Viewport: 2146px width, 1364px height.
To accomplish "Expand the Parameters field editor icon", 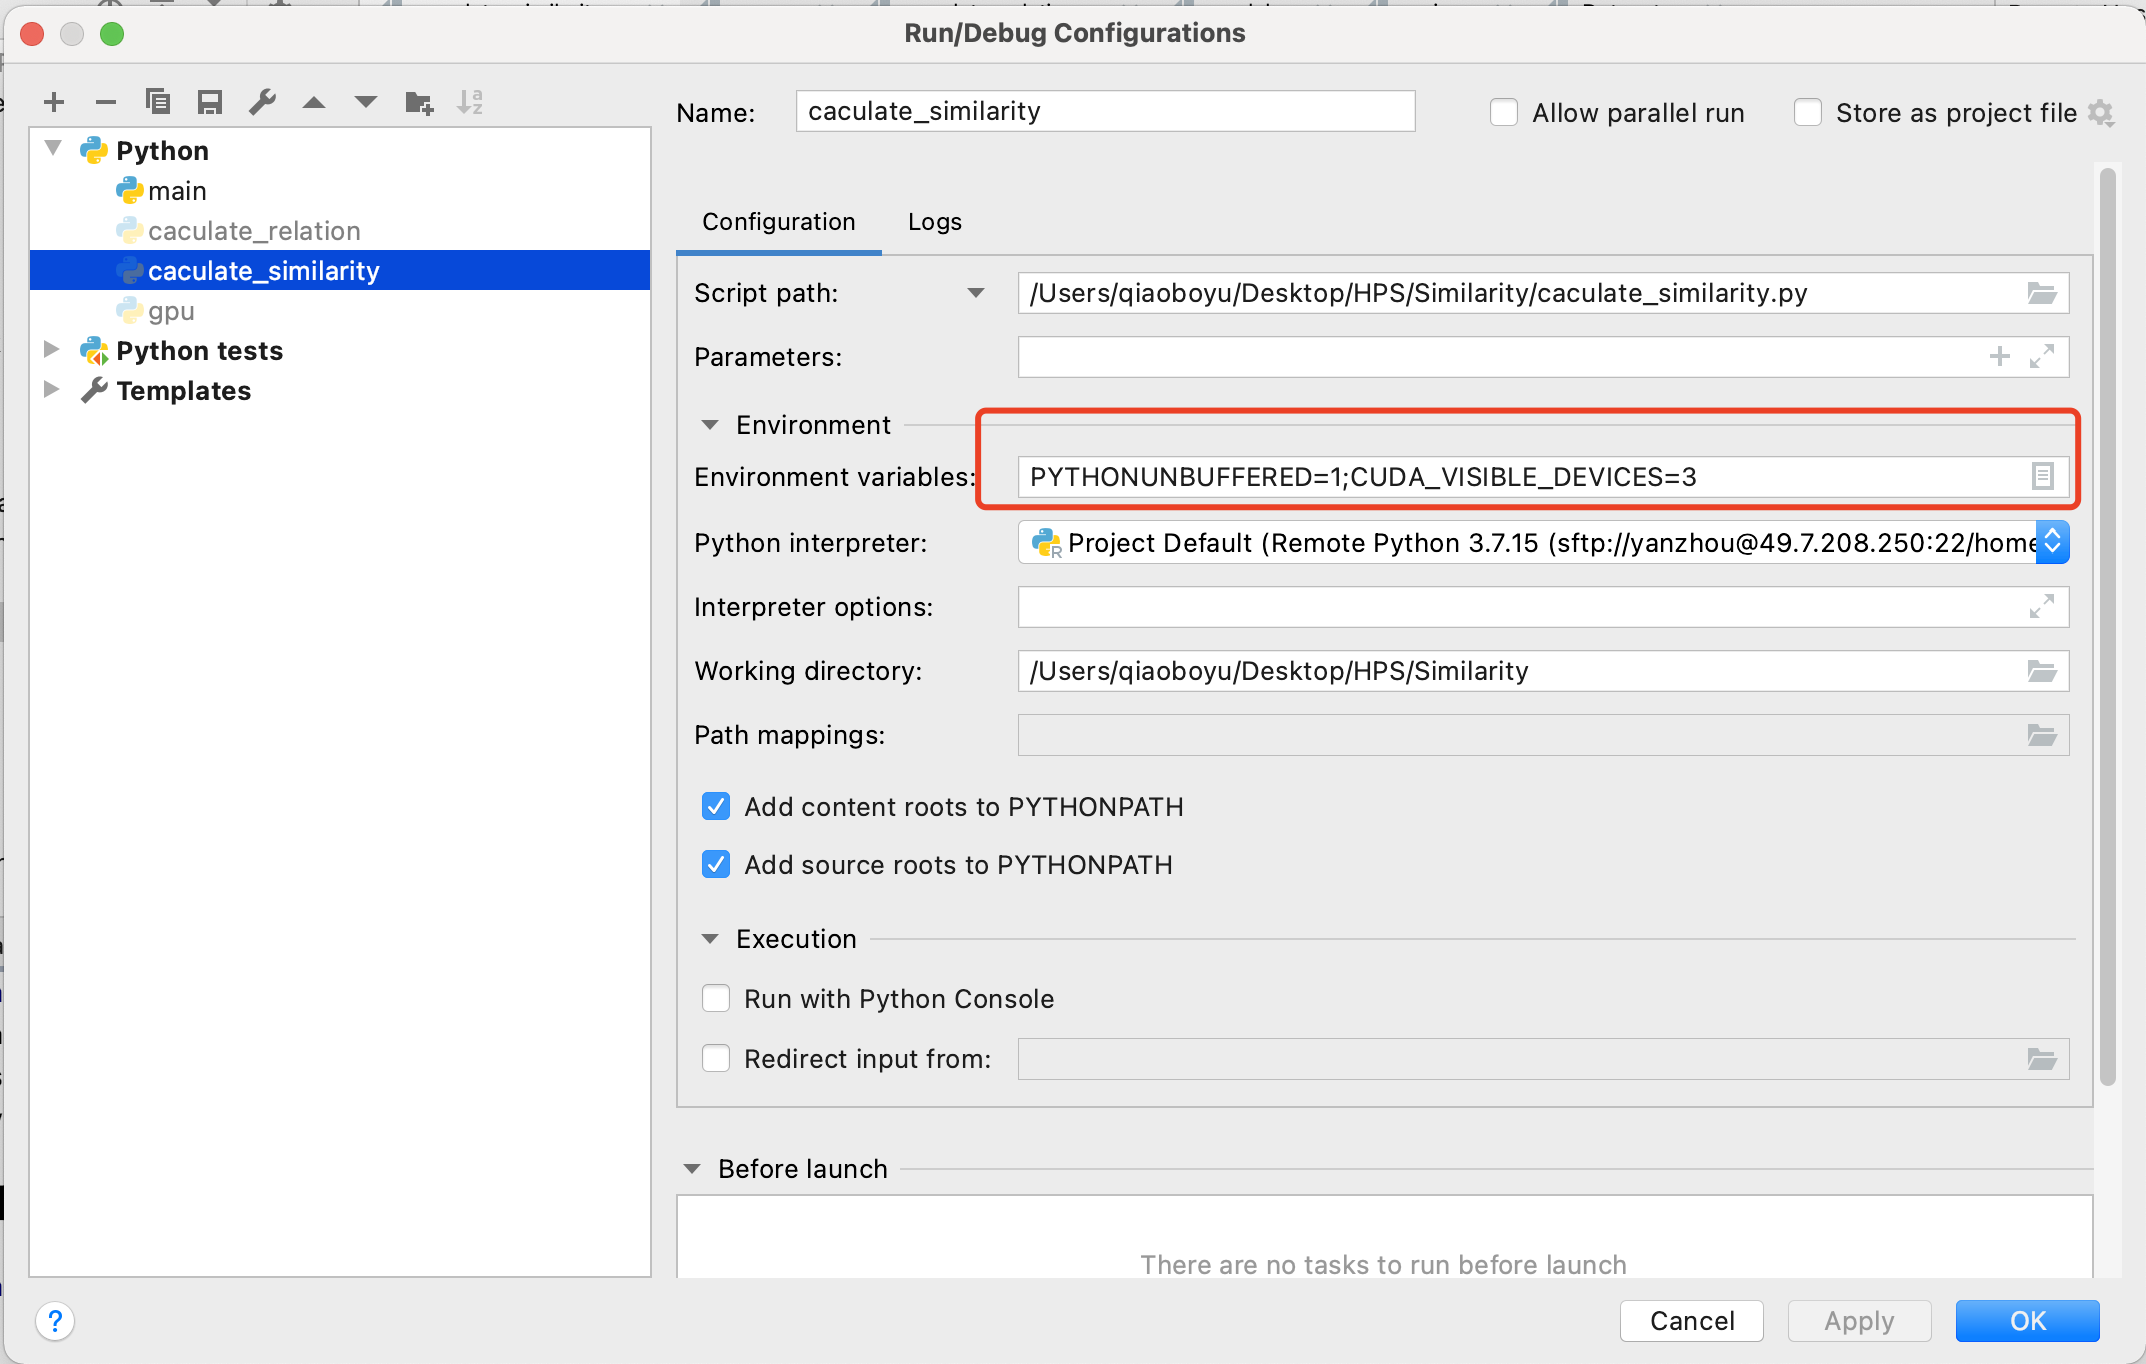I will pos(2042,357).
